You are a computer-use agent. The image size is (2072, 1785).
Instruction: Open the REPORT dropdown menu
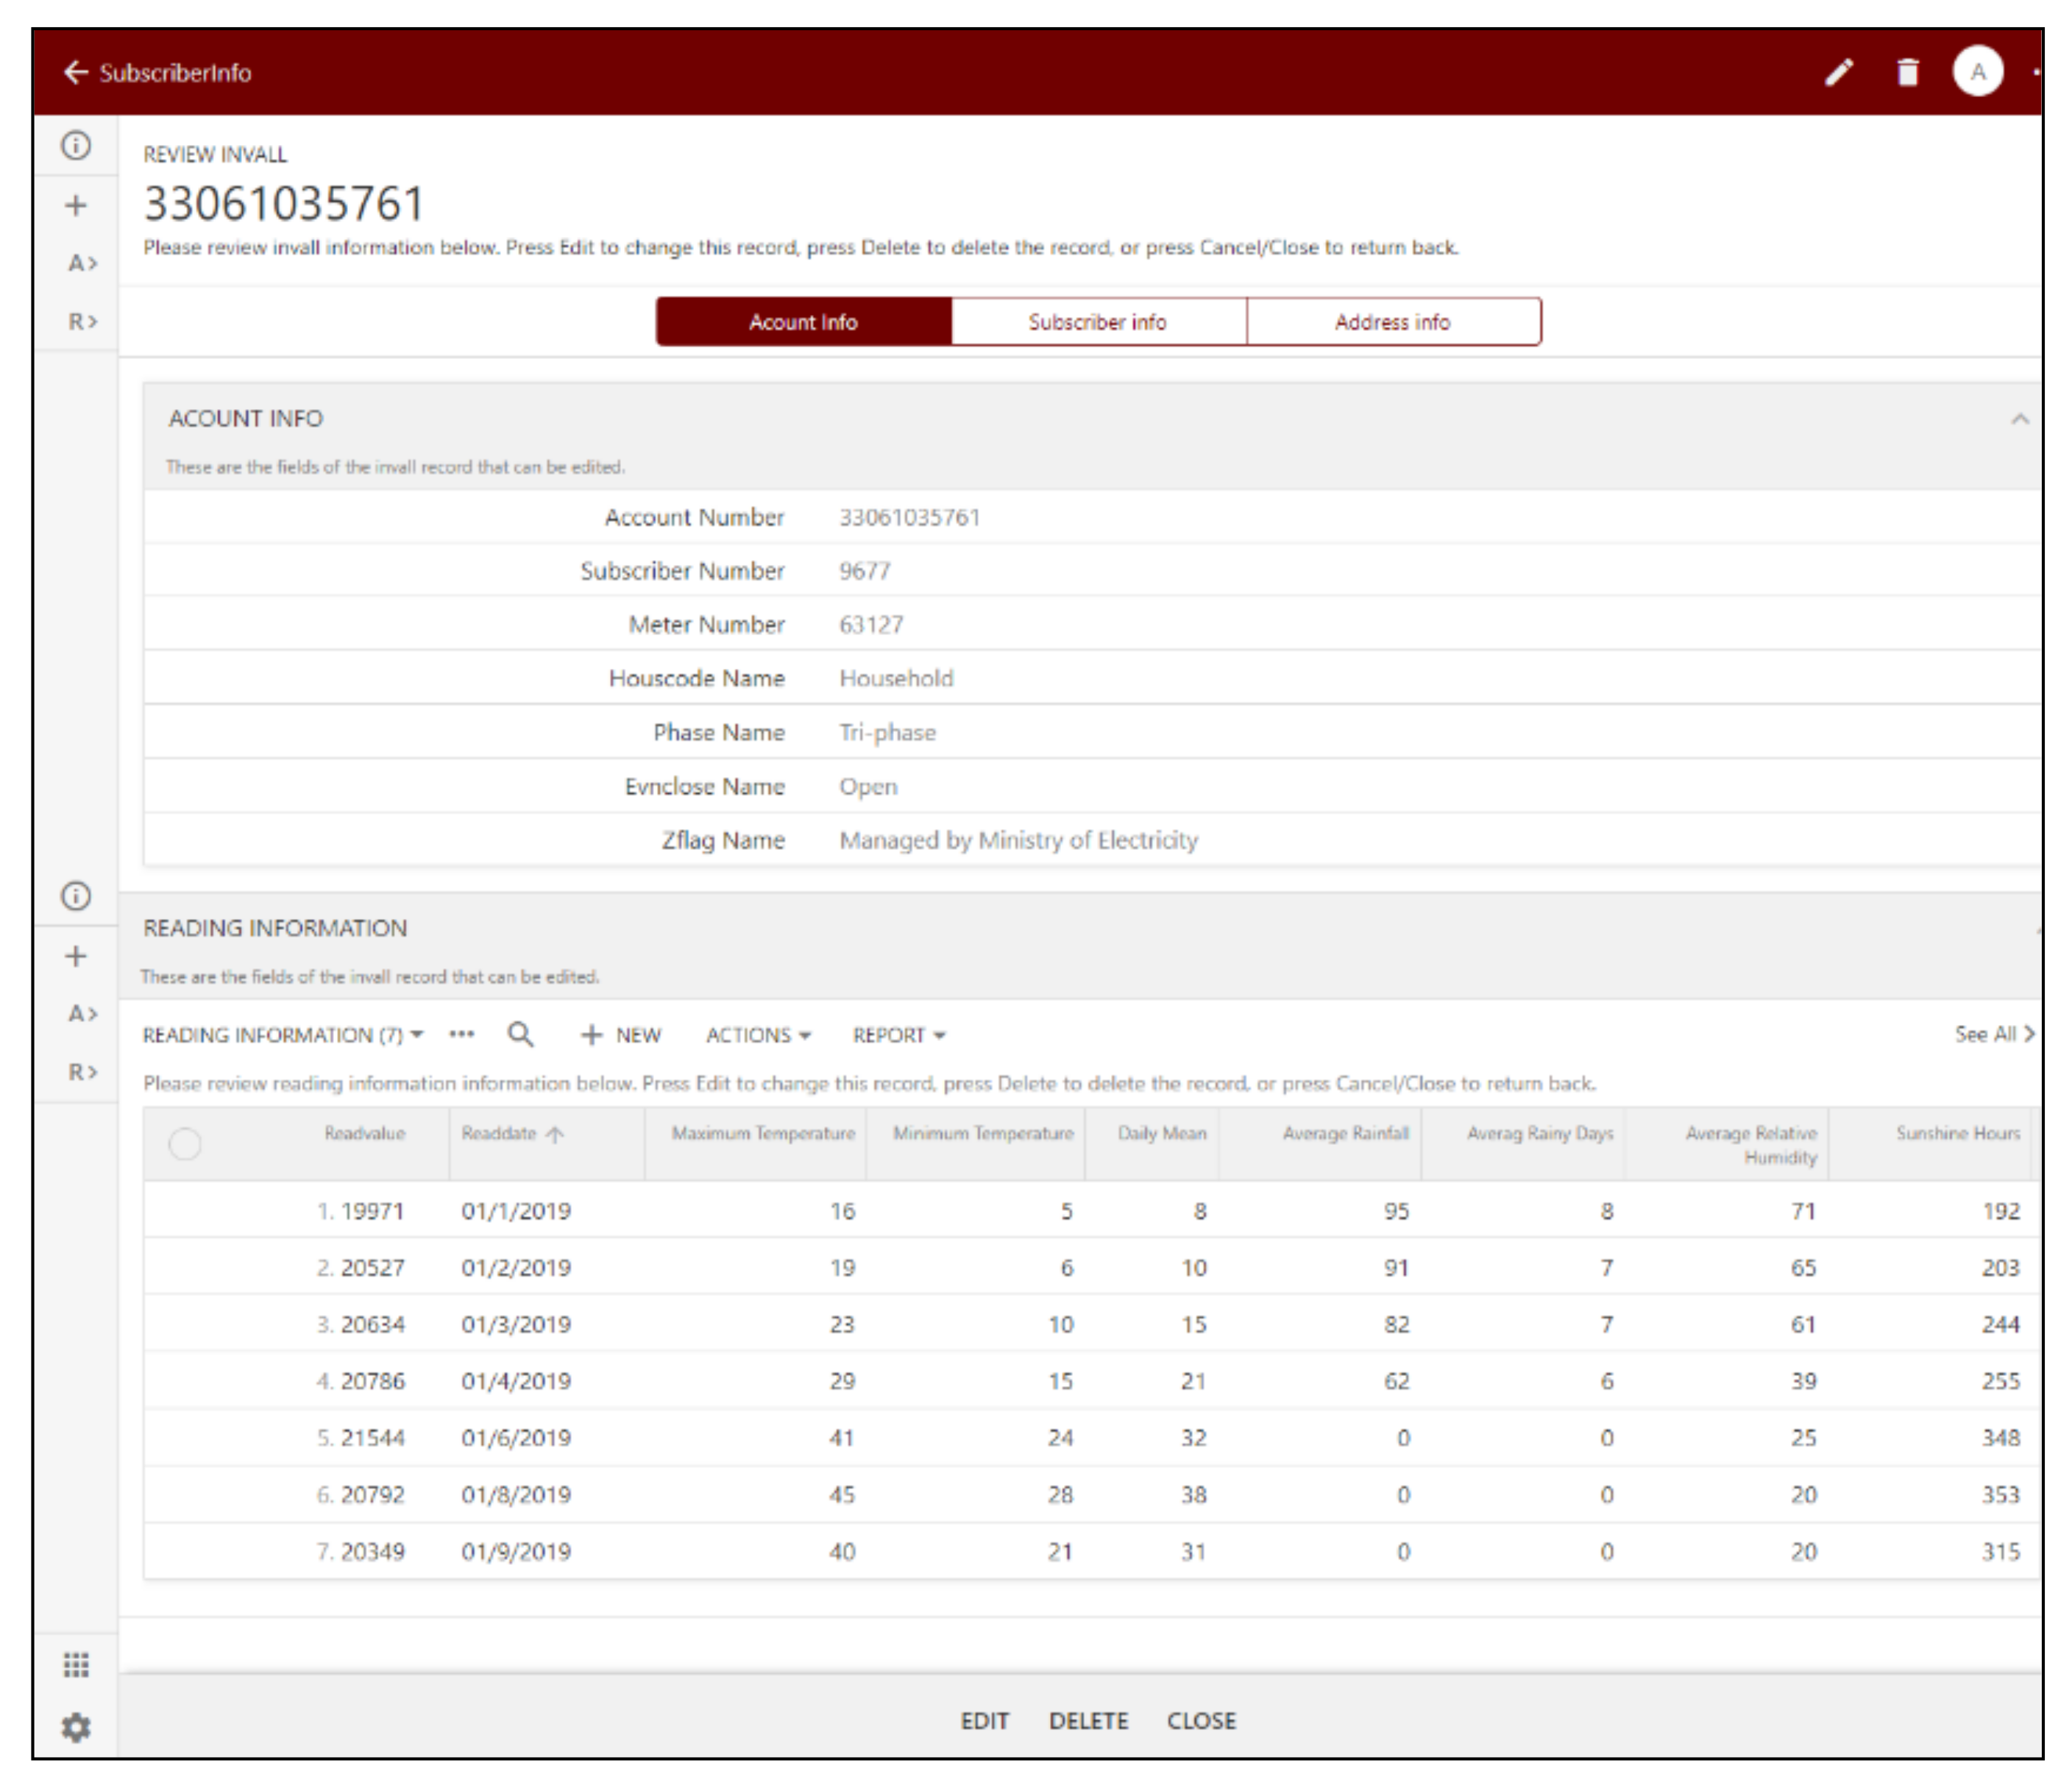tap(898, 1035)
